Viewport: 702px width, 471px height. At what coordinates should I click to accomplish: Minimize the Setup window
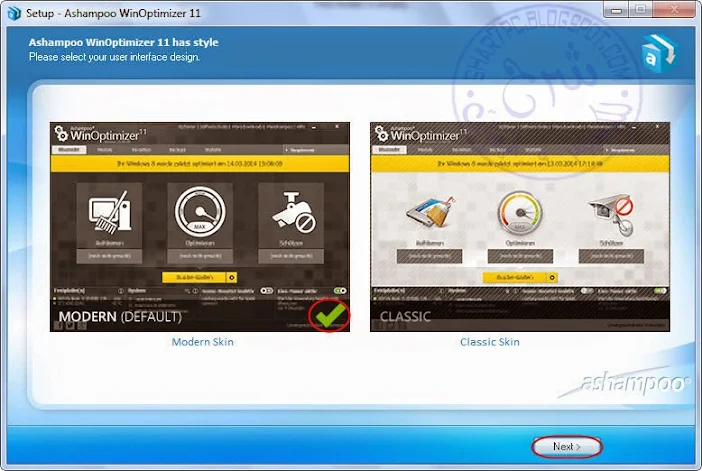click(616, 9)
